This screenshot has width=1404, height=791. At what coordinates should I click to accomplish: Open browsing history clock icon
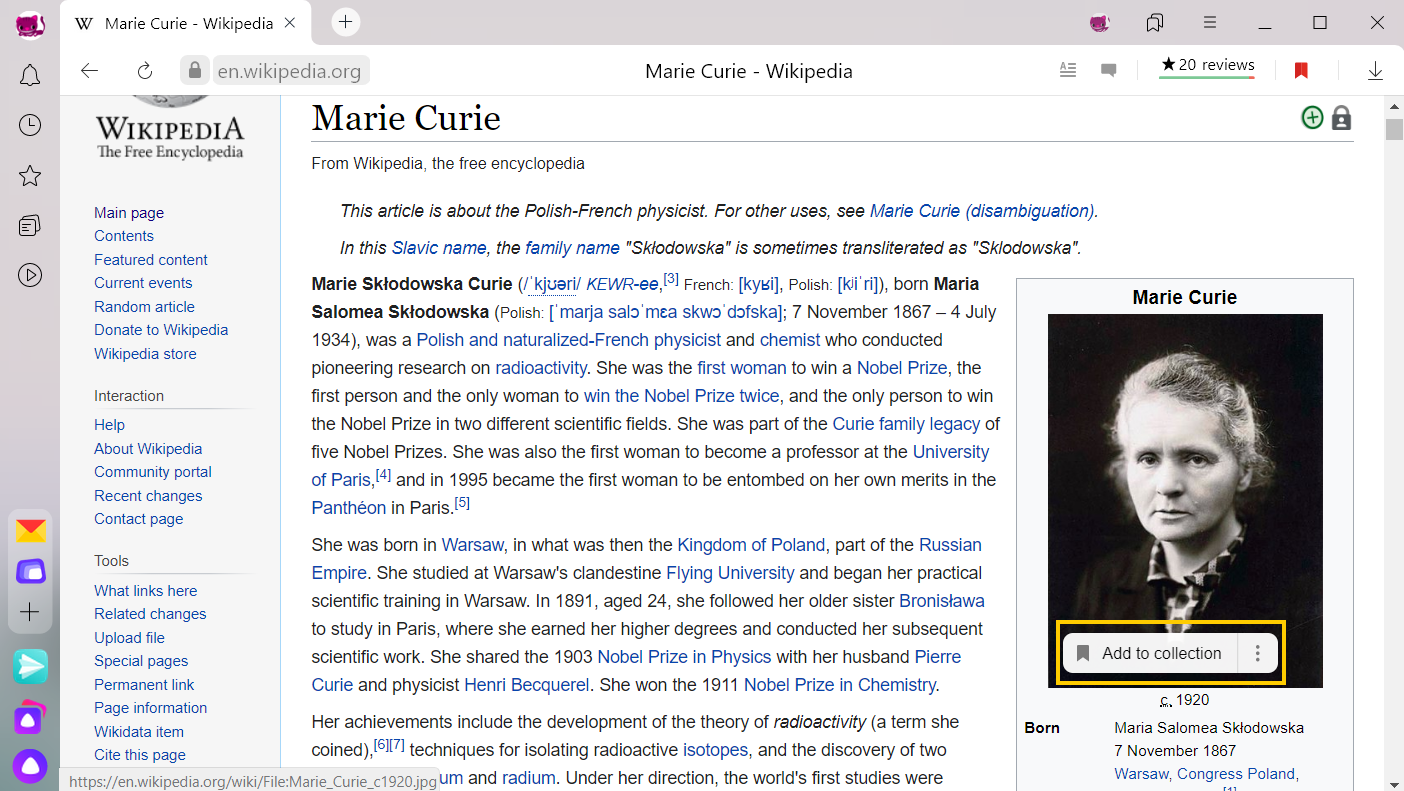coord(30,125)
